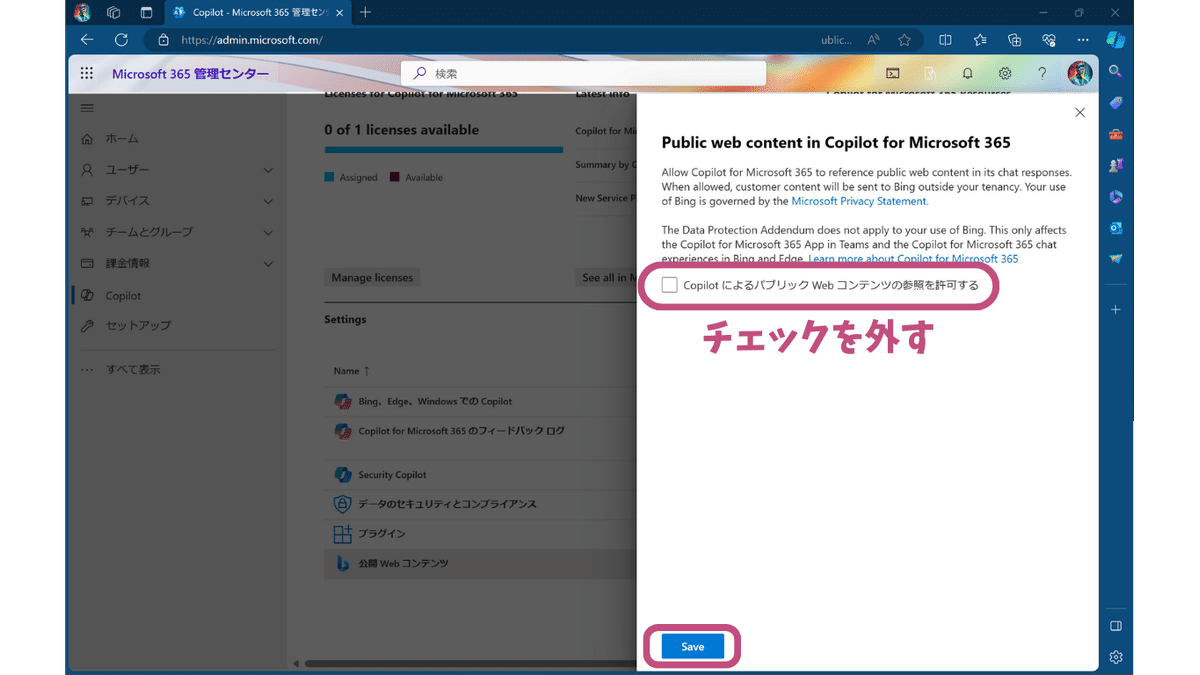Image resolution: width=1200 pixels, height=675 pixels.
Task: Expand the 課金情報 navigation section
Action: 267,264
